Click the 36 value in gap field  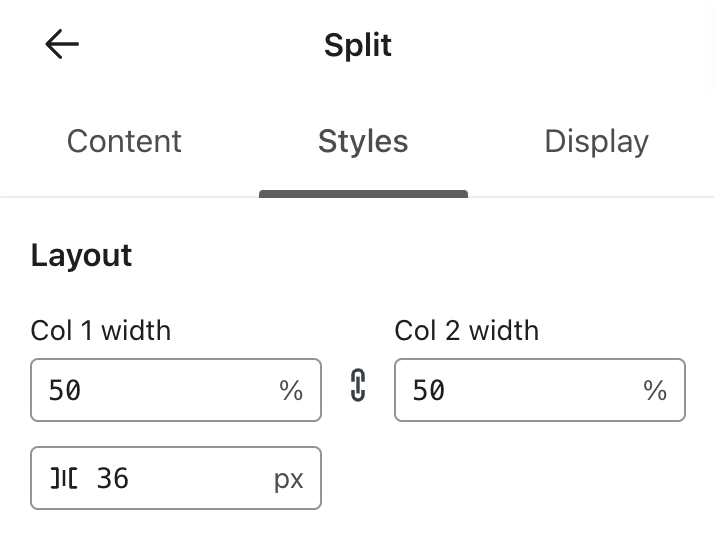tap(113, 479)
